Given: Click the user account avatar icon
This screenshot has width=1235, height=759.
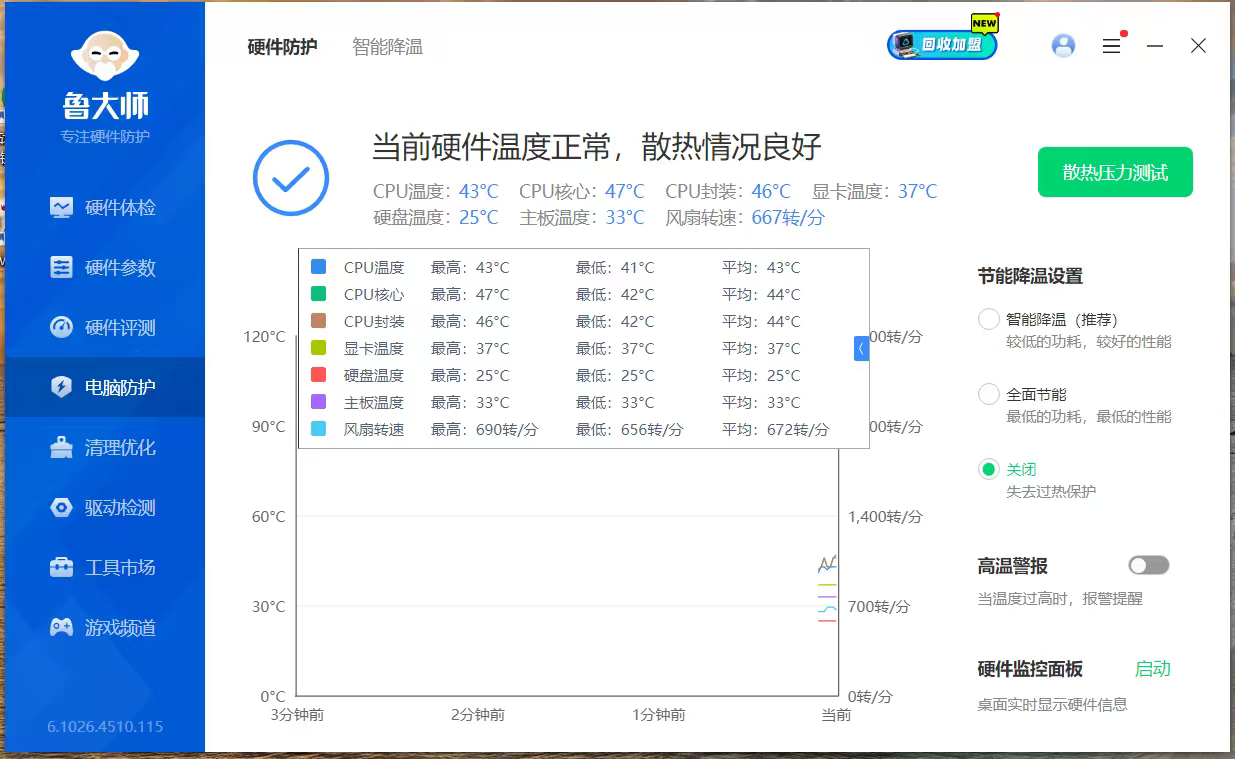Looking at the screenshot, I should click(1063, 46).
